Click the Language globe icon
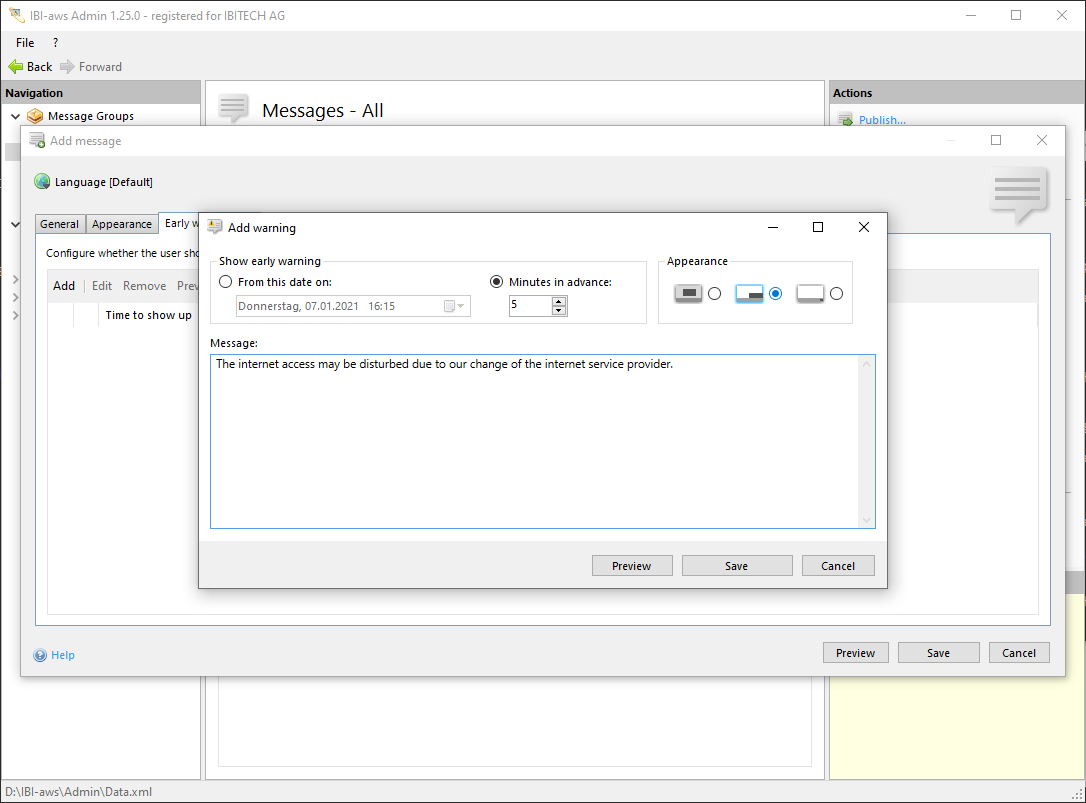The image size is (1086, 803). [x=42, y=182]
